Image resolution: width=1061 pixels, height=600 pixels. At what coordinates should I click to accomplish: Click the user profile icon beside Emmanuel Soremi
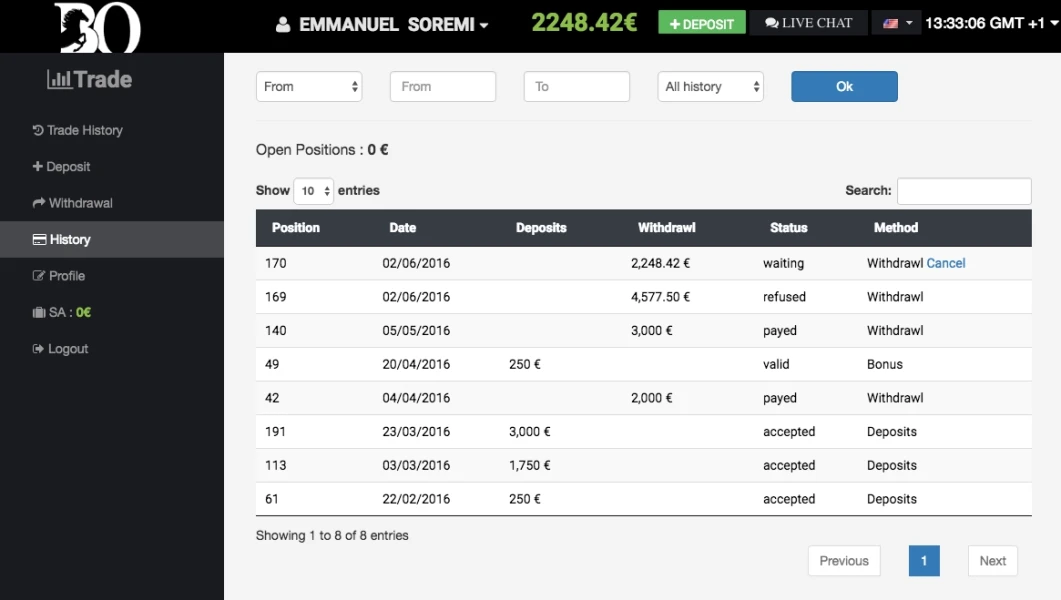[283, 25]
